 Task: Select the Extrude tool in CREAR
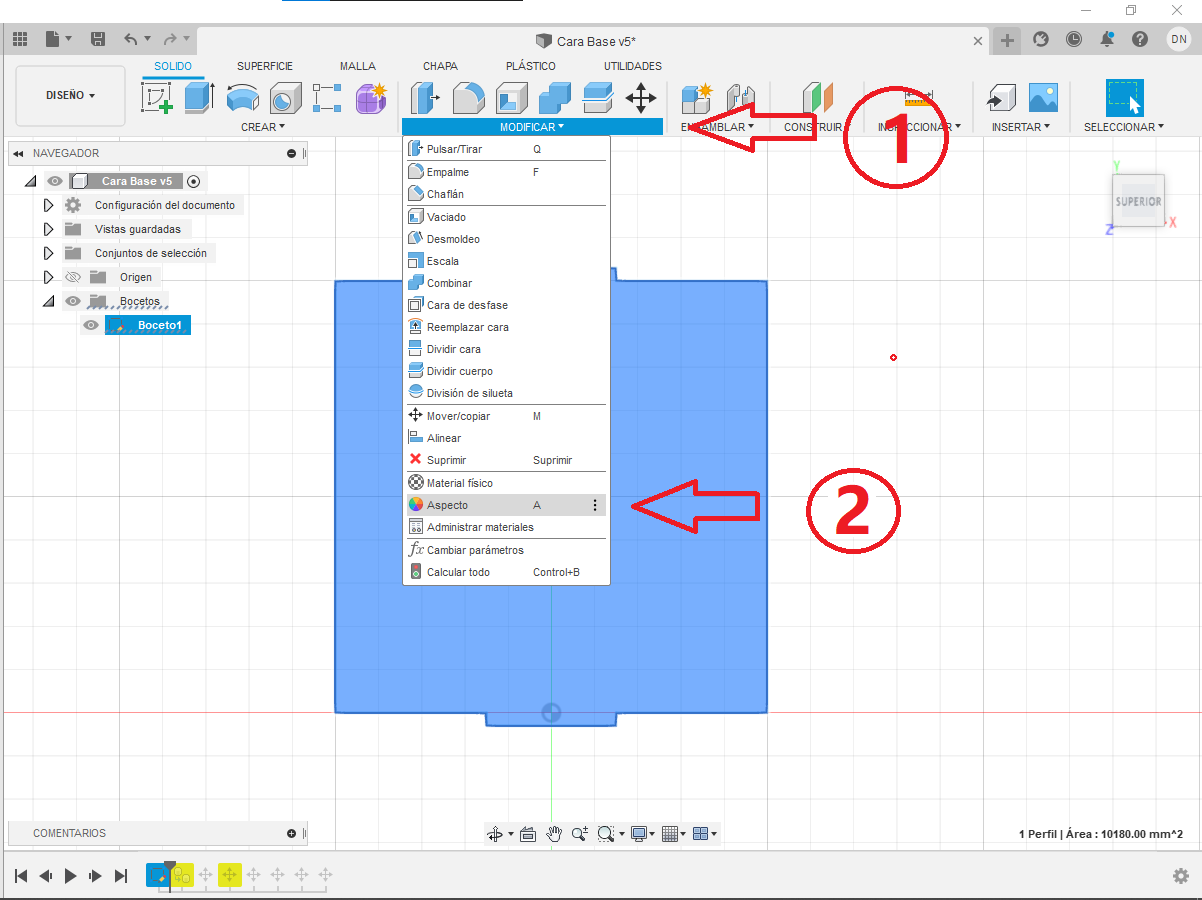click(x=199, y=98)
